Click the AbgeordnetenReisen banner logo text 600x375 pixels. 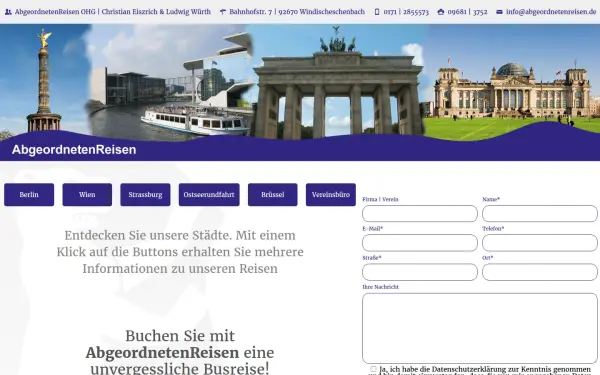pyautogui.click(x=74, y=150)
